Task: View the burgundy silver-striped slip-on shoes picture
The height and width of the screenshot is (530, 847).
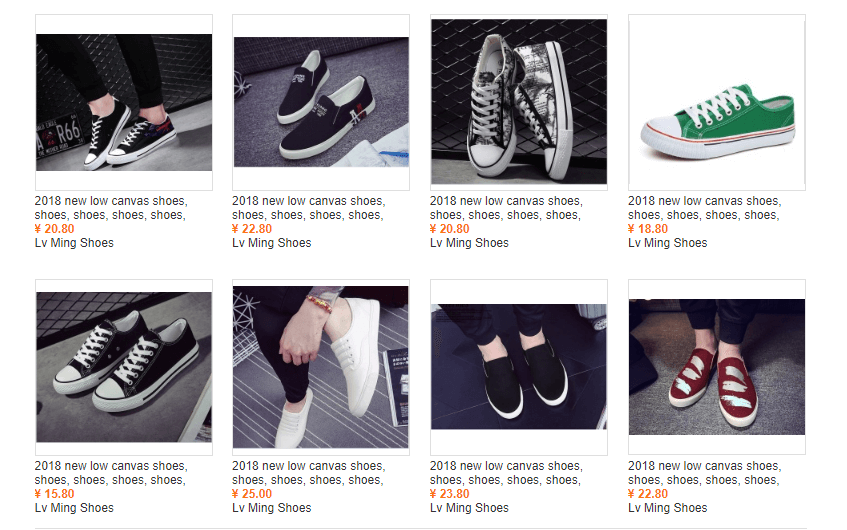Action: tap(717, 367)
